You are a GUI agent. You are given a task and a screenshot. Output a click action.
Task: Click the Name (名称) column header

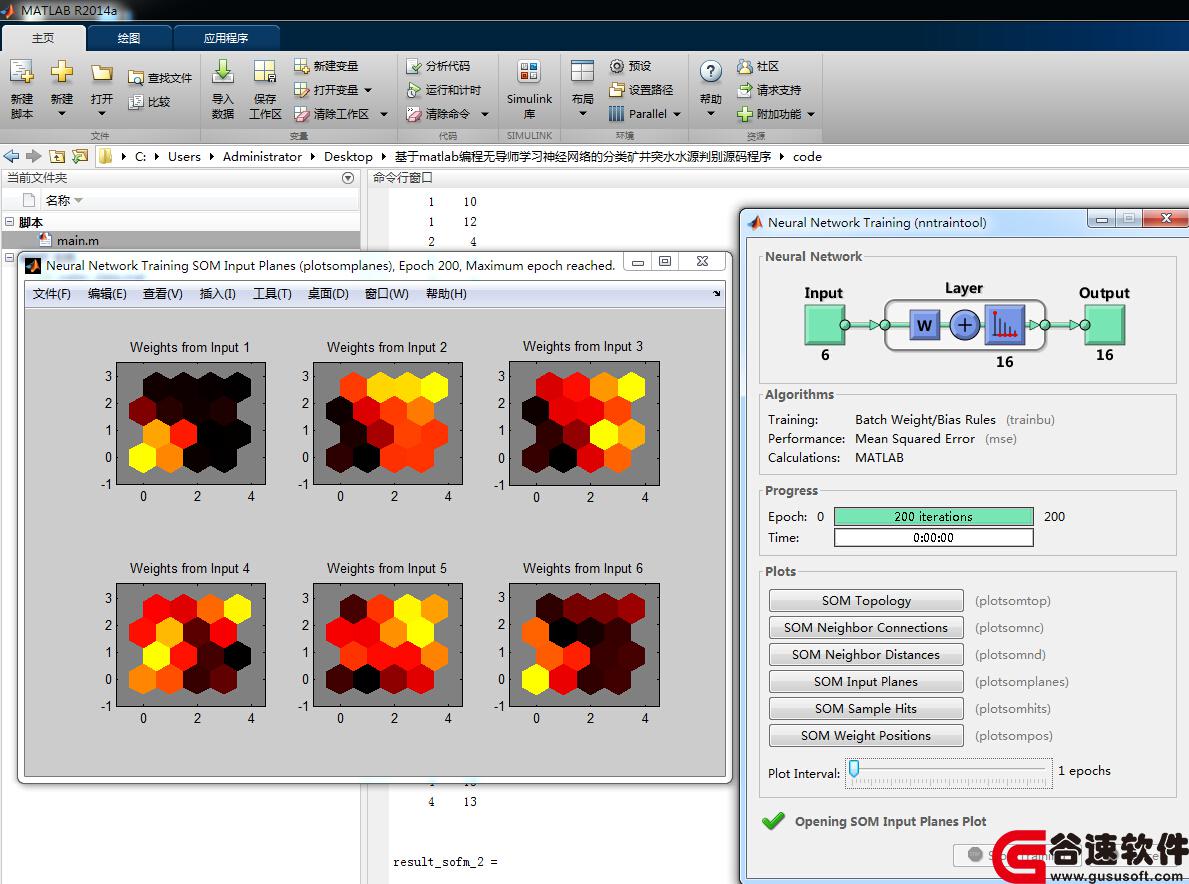[58, 200]
